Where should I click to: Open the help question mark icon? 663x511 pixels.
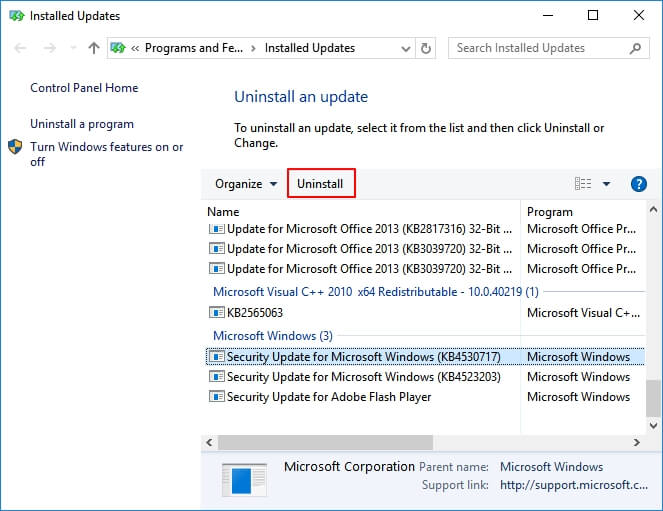639,184
